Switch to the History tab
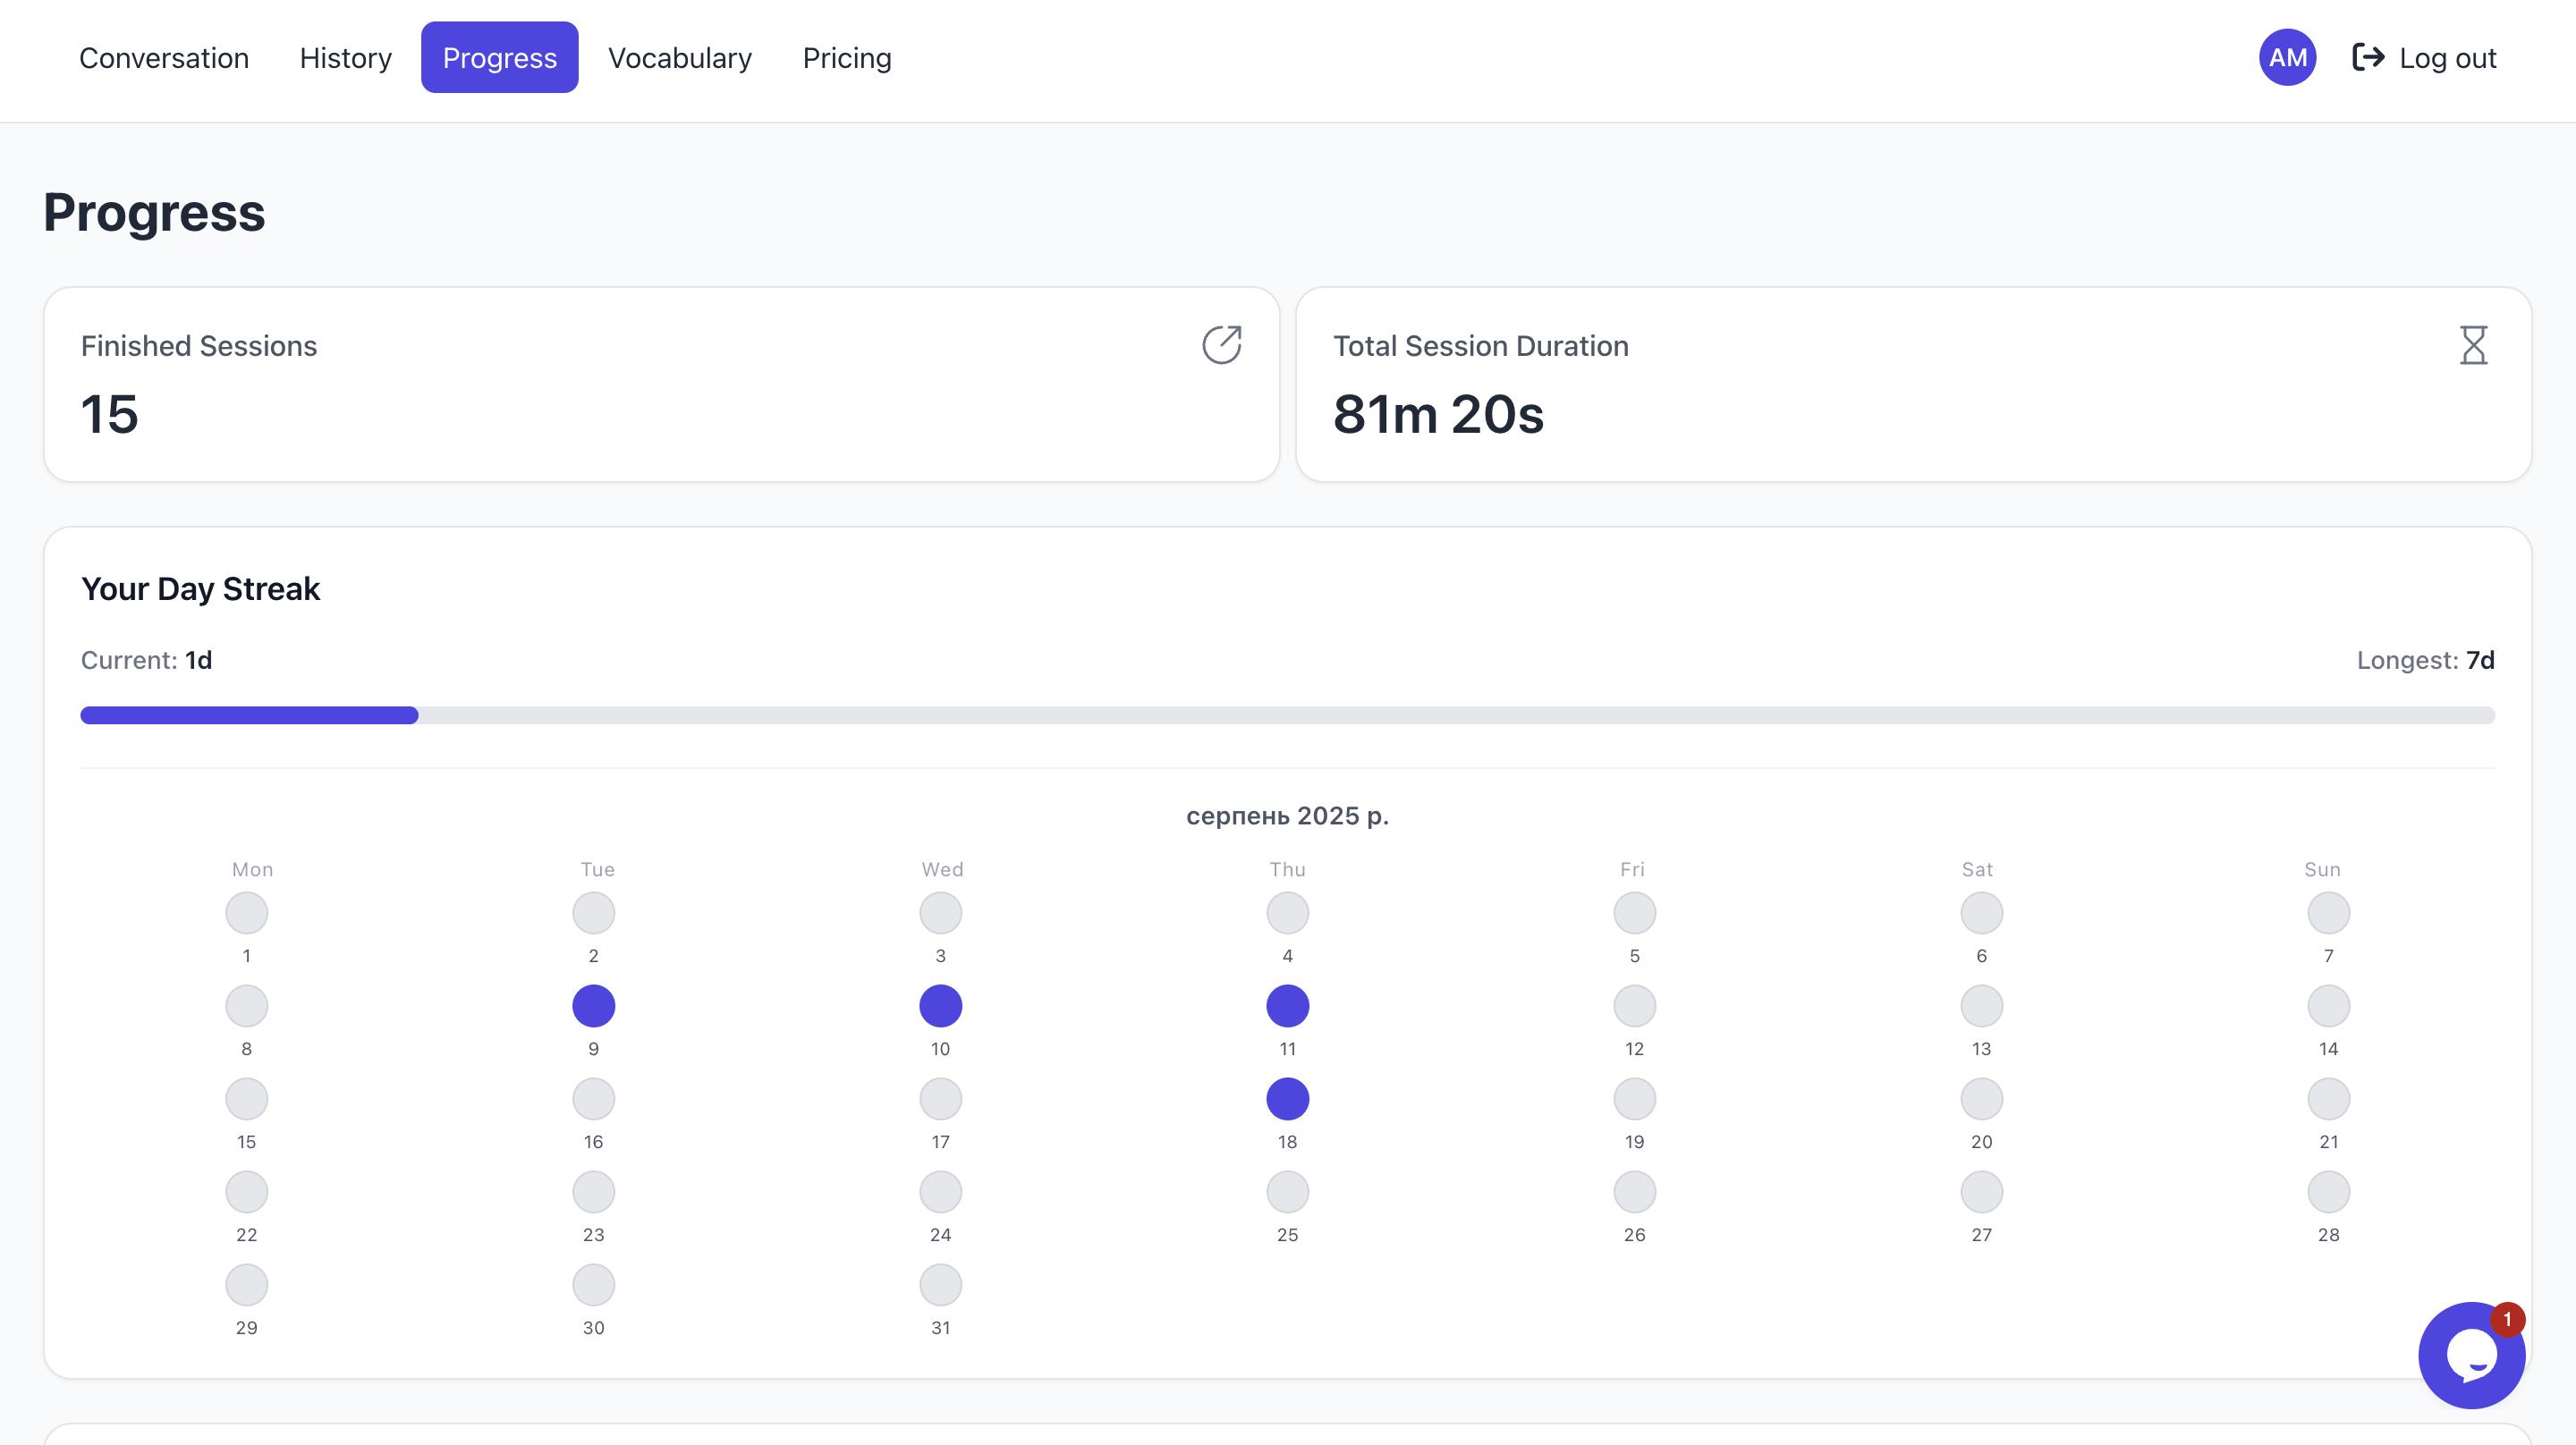This screenshot has height=1445, width=2576. pos(345,58)
